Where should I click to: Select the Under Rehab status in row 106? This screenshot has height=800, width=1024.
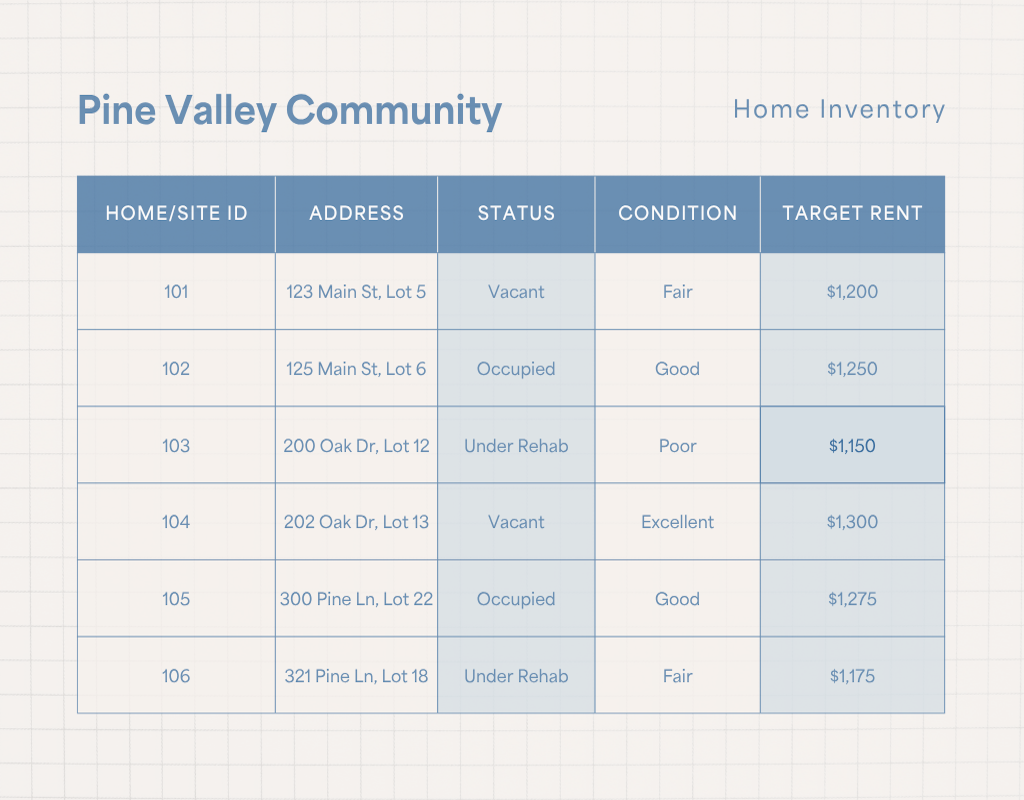tap(516, 676)
